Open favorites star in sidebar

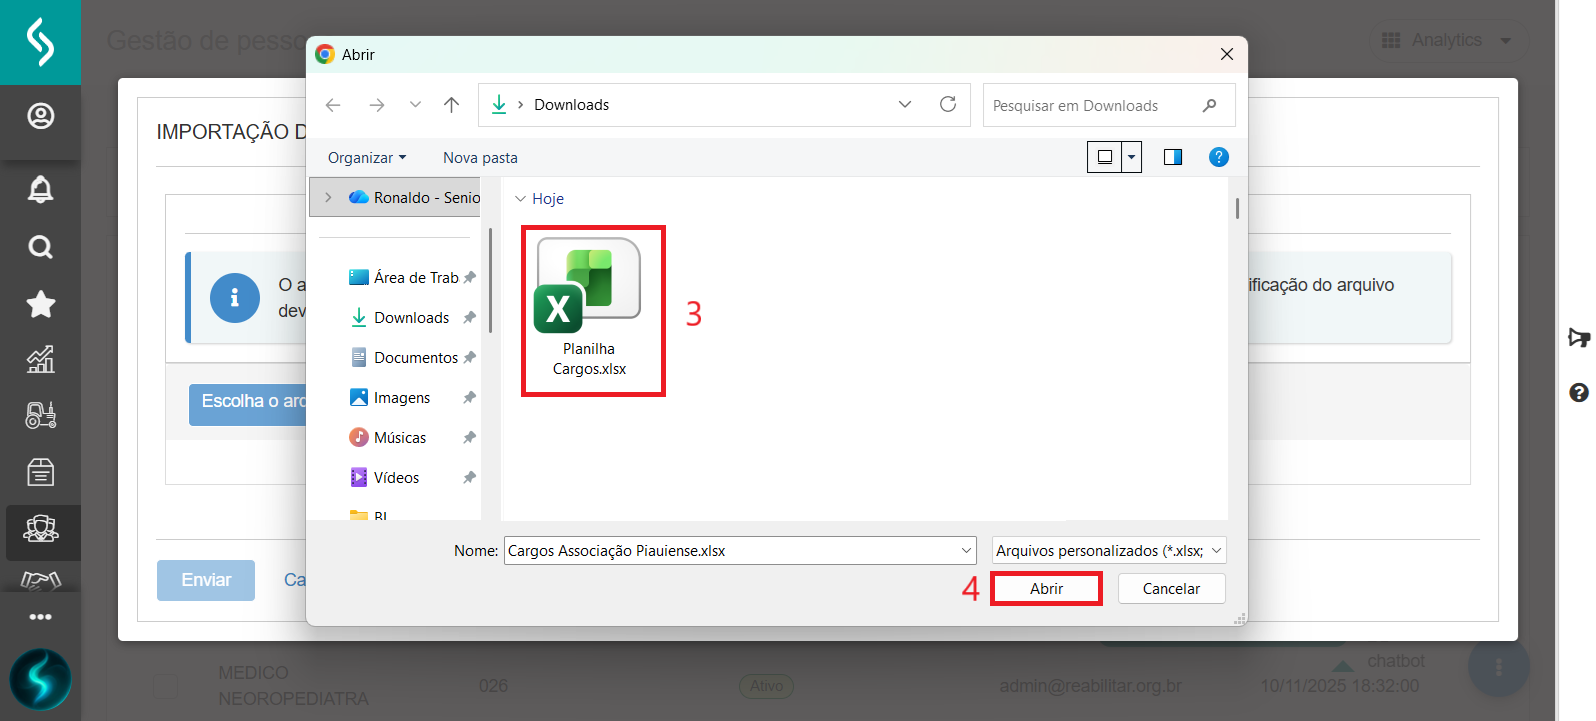point(40,304)
